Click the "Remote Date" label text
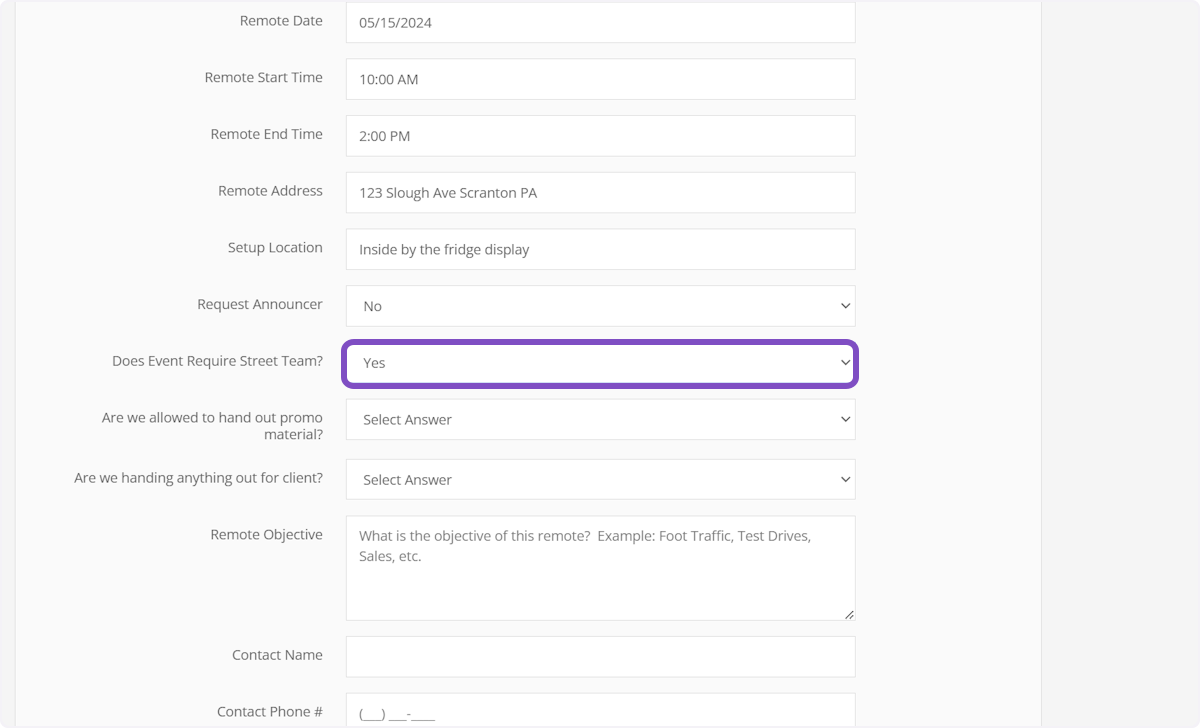This screenshot has height=728, width=1200. pos(281,21)
